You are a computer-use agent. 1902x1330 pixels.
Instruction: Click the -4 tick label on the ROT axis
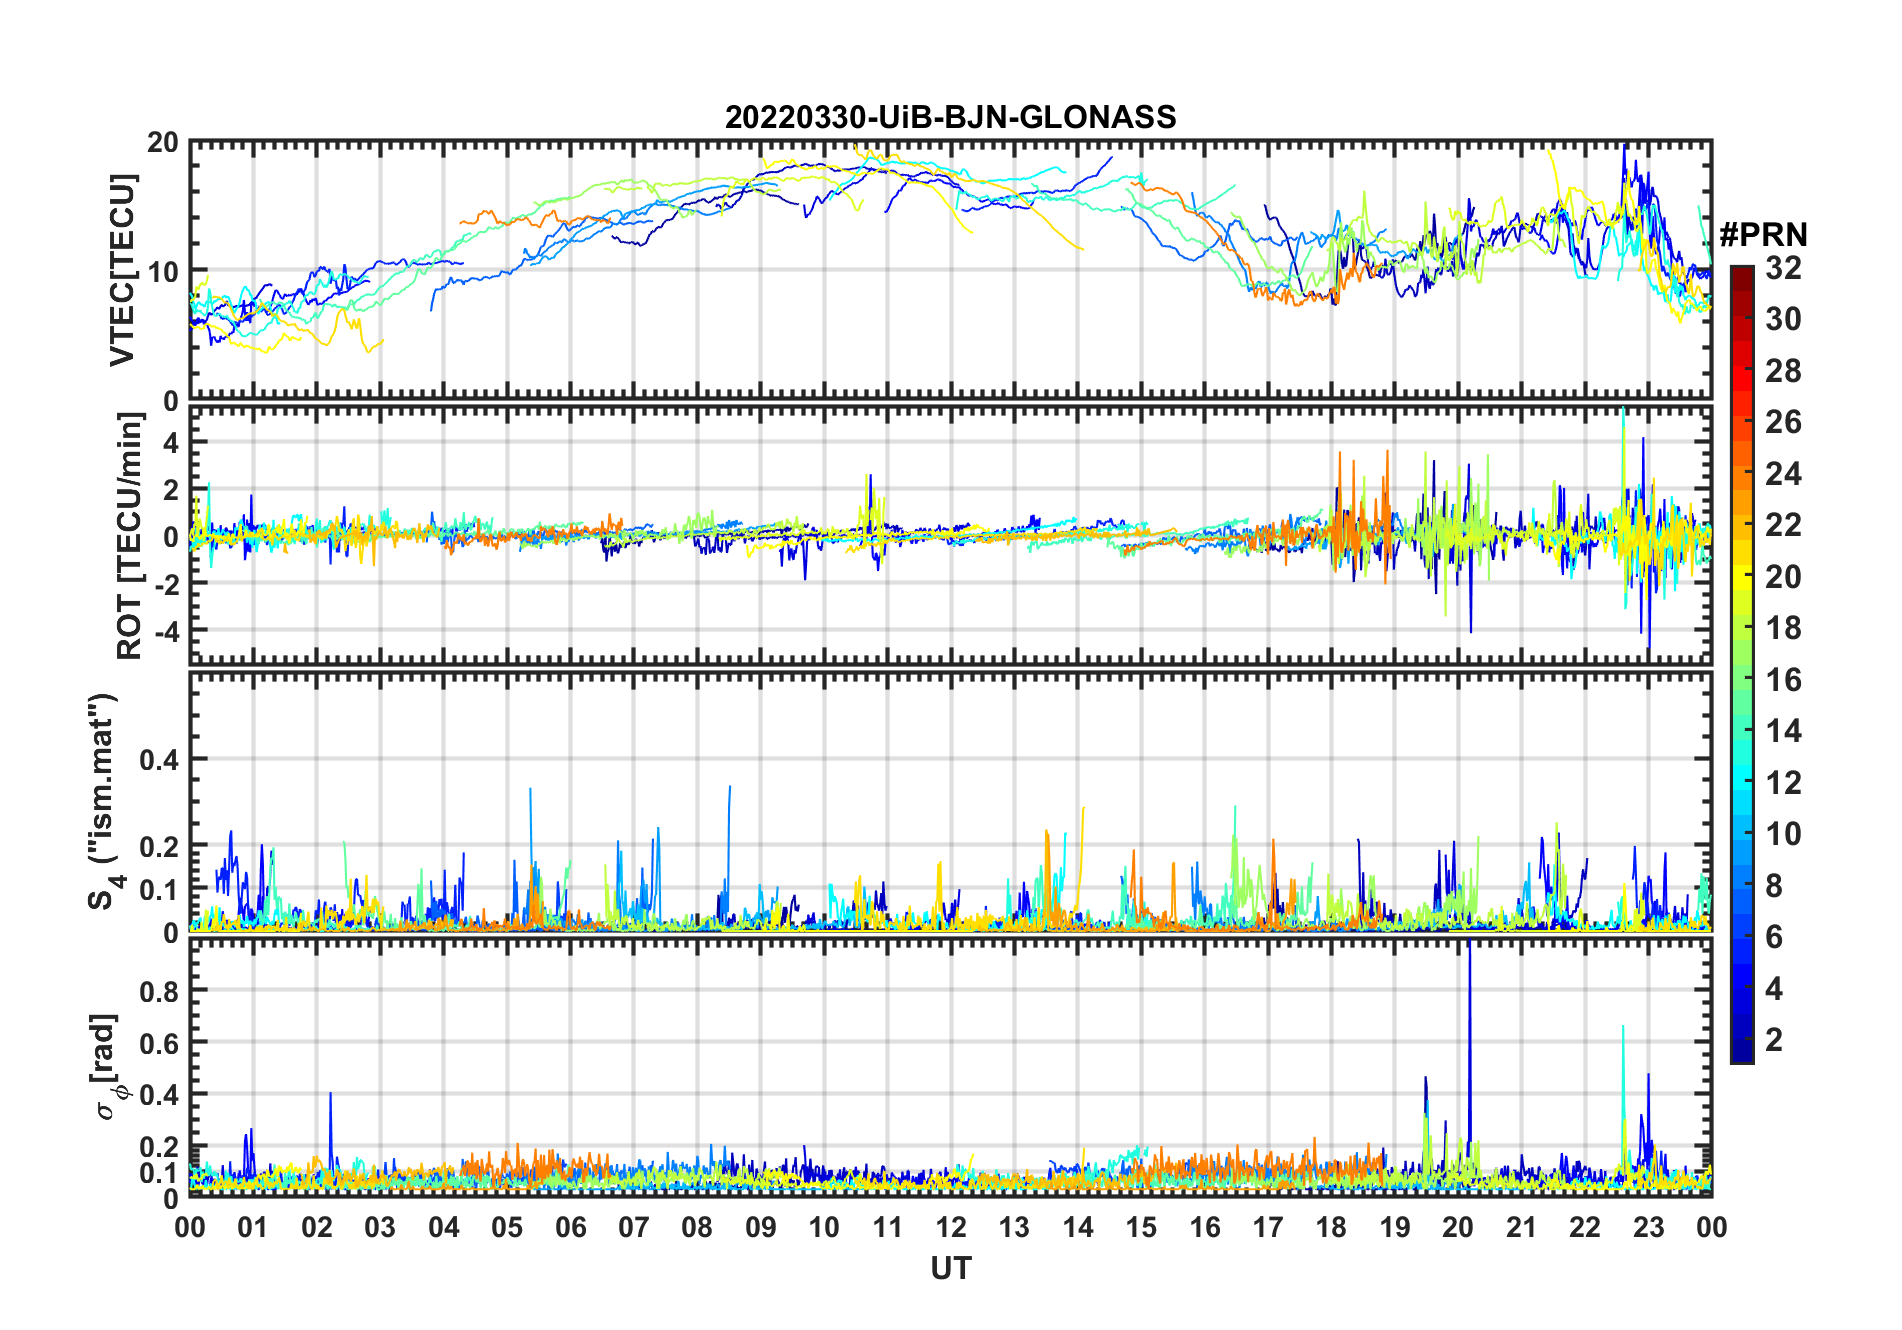pos(163,631)
